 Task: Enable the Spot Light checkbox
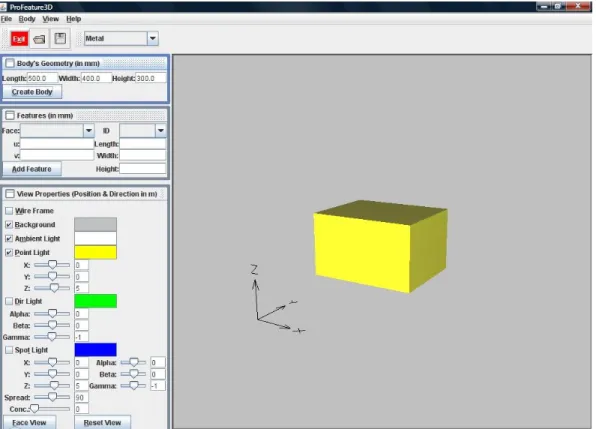click(x=9, y=350)
